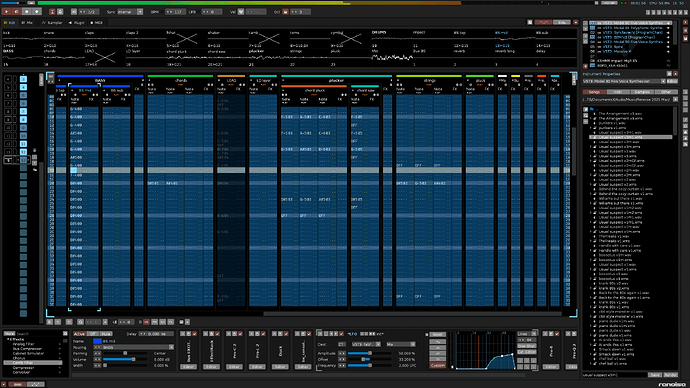Open the Plugin tab
Screen dimensions: 690x388
click(77, 22)
